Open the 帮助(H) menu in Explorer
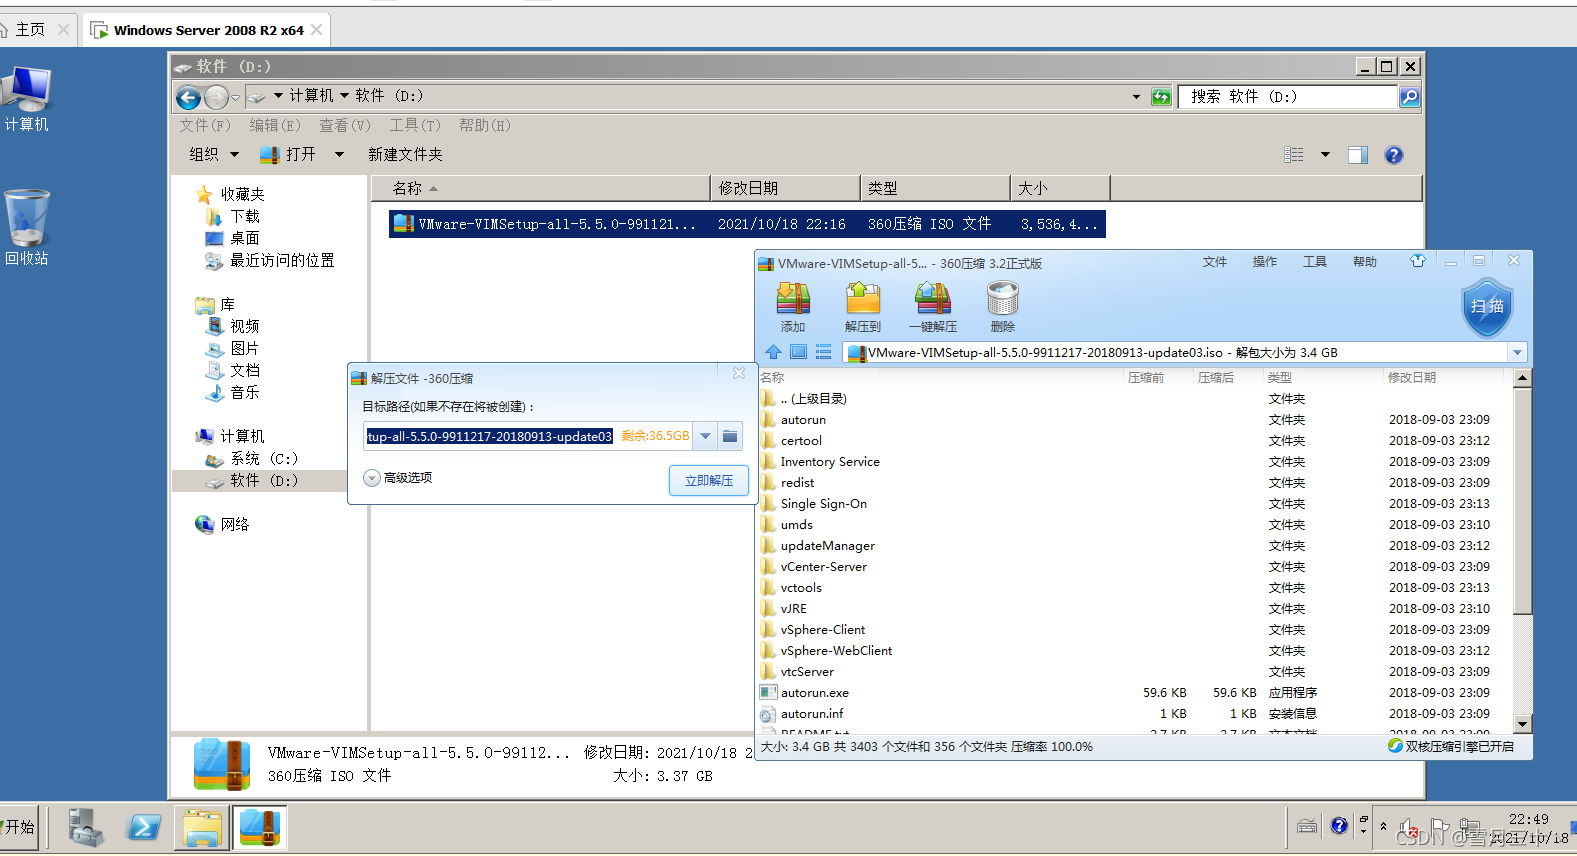The image size is (1577, 856). point(485,125)
